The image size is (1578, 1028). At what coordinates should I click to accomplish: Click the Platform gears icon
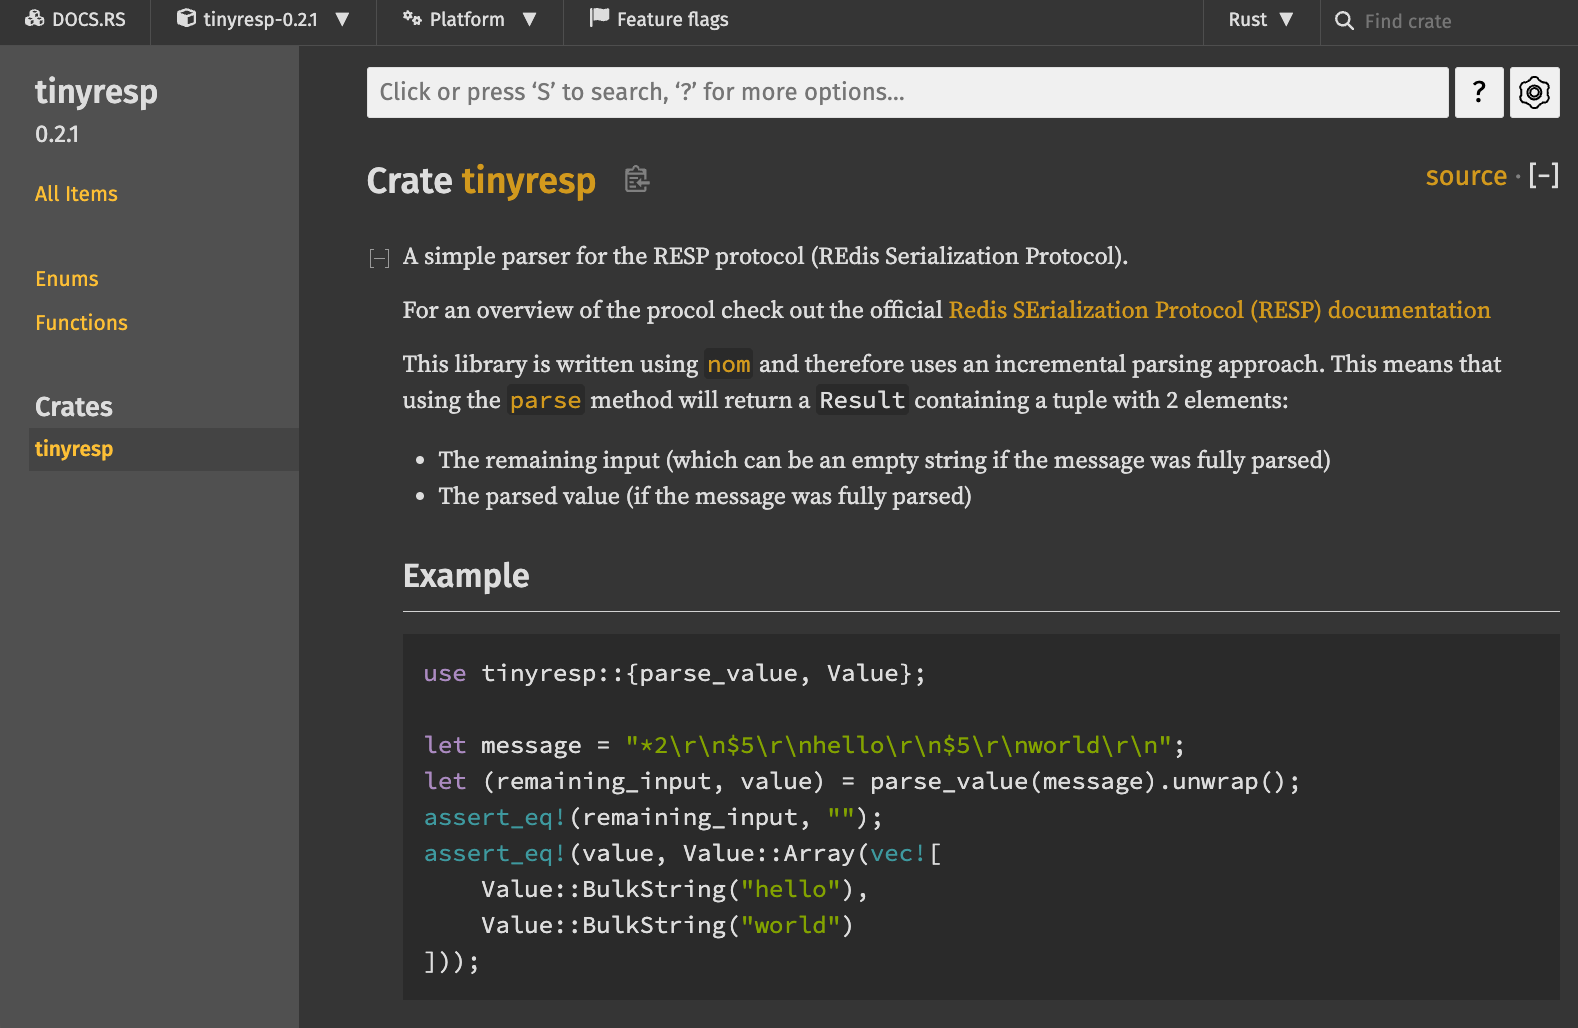click(412, 19)
